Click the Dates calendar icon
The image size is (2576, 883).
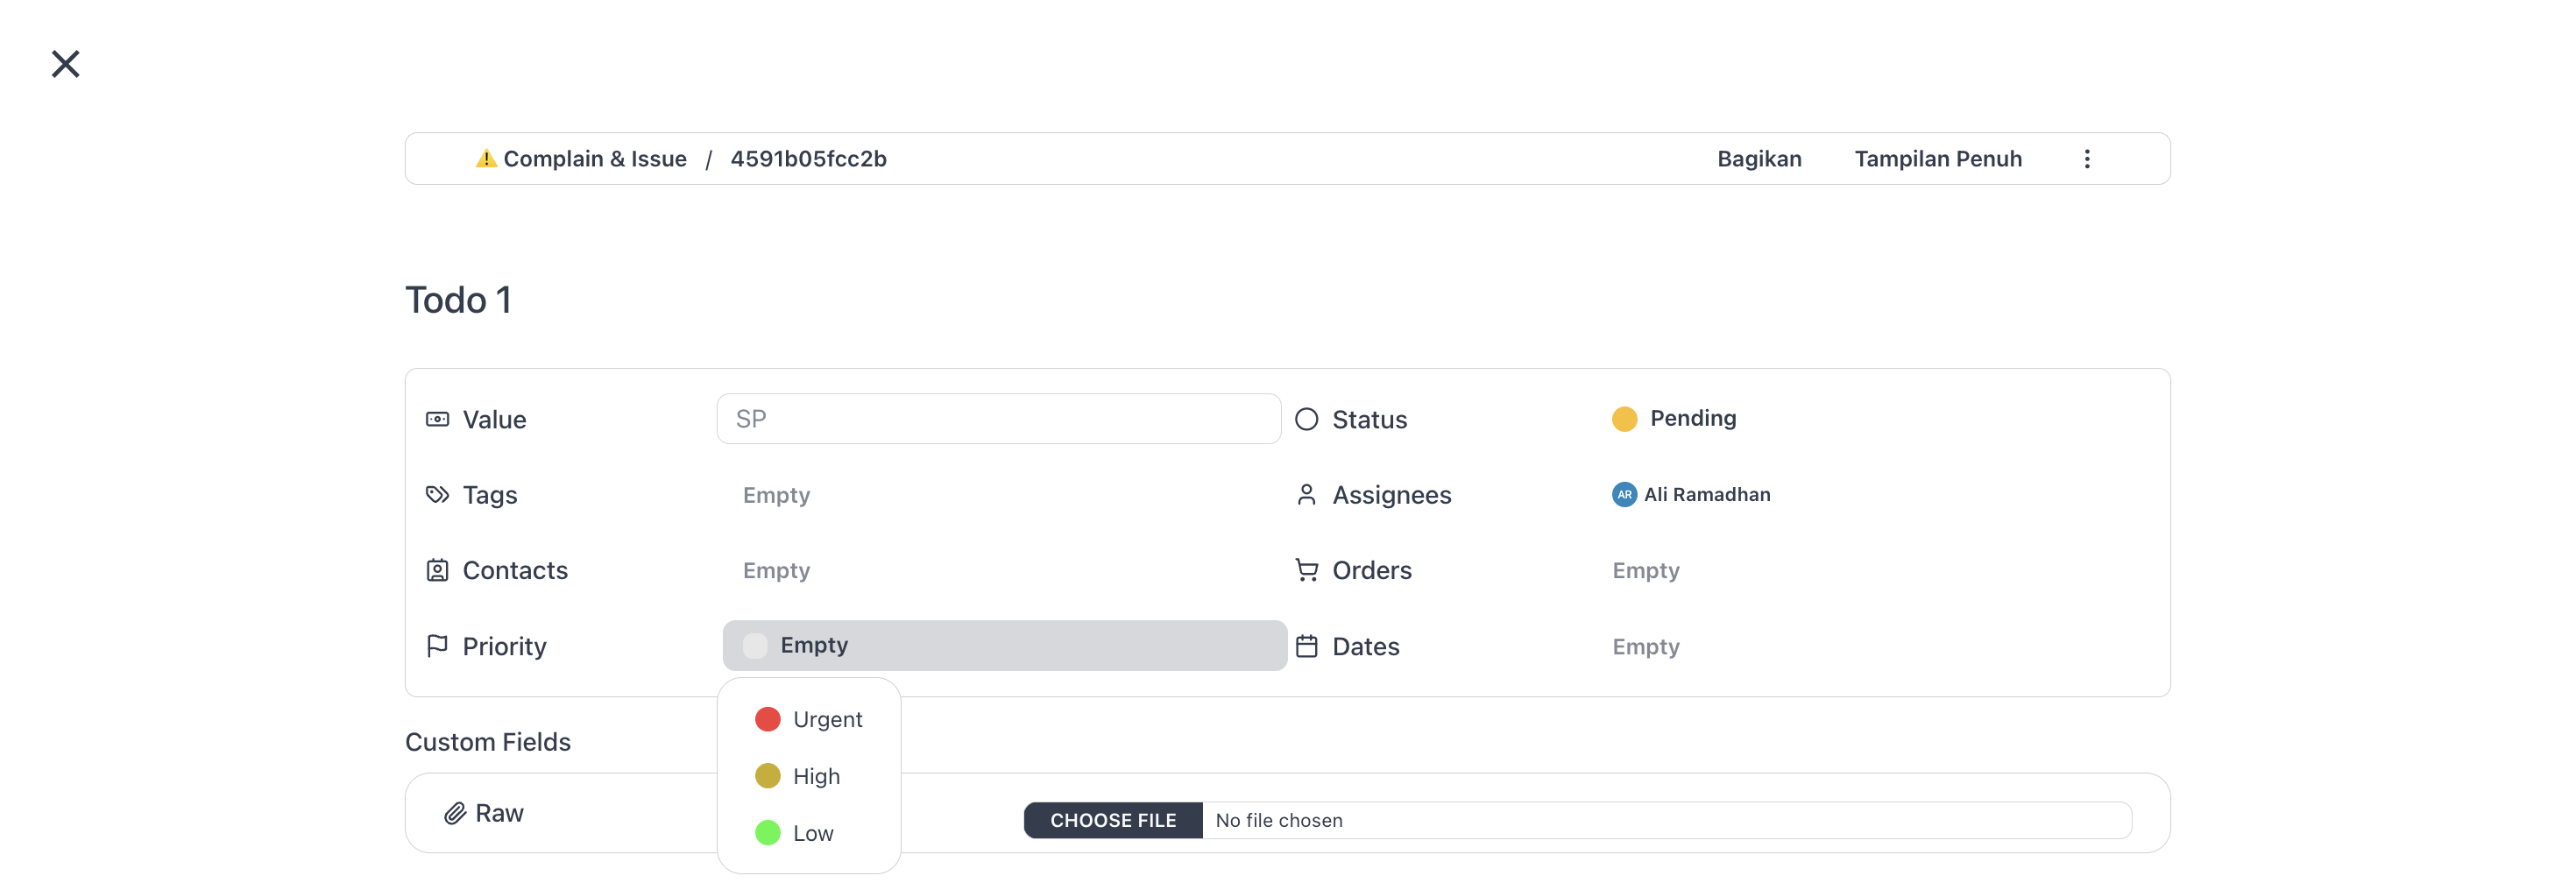click(1306, 646)
